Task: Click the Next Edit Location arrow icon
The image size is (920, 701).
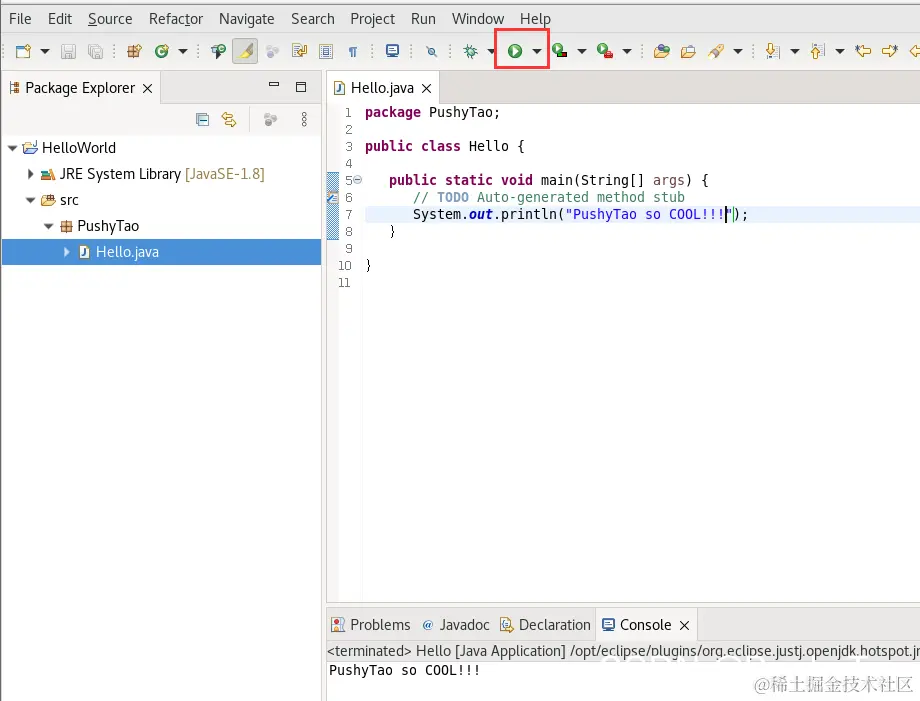Action: (x=889, y=52)
